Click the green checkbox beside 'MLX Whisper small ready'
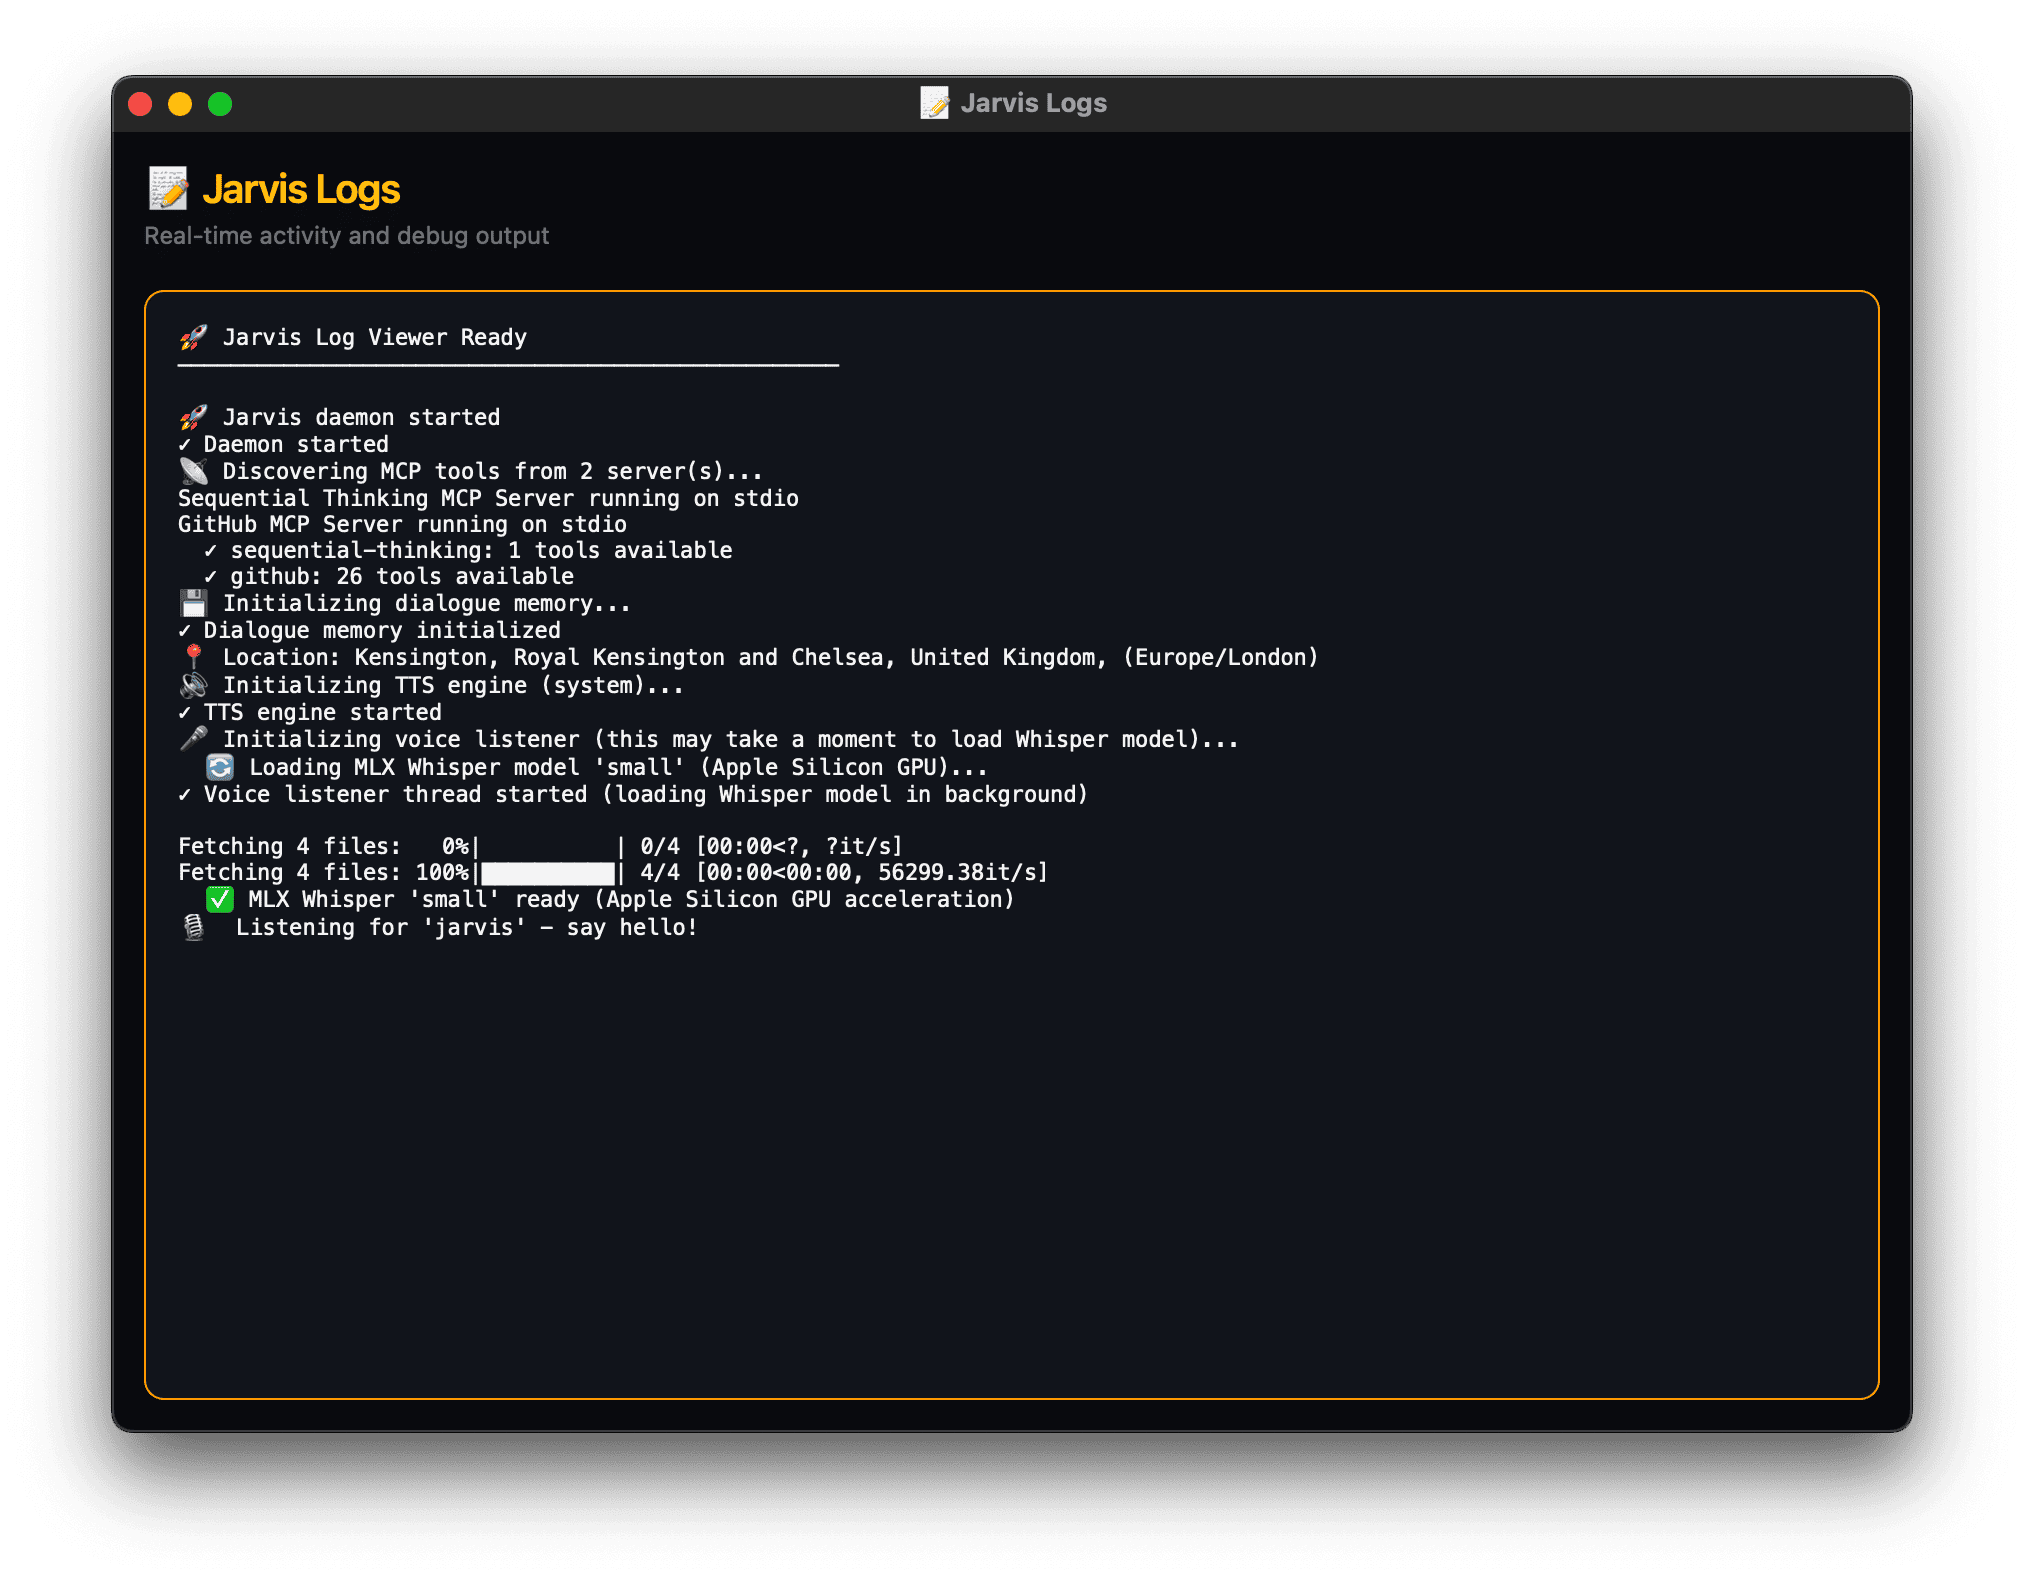Viewport: 2024px width, 1580px height. tap(221, 899)
